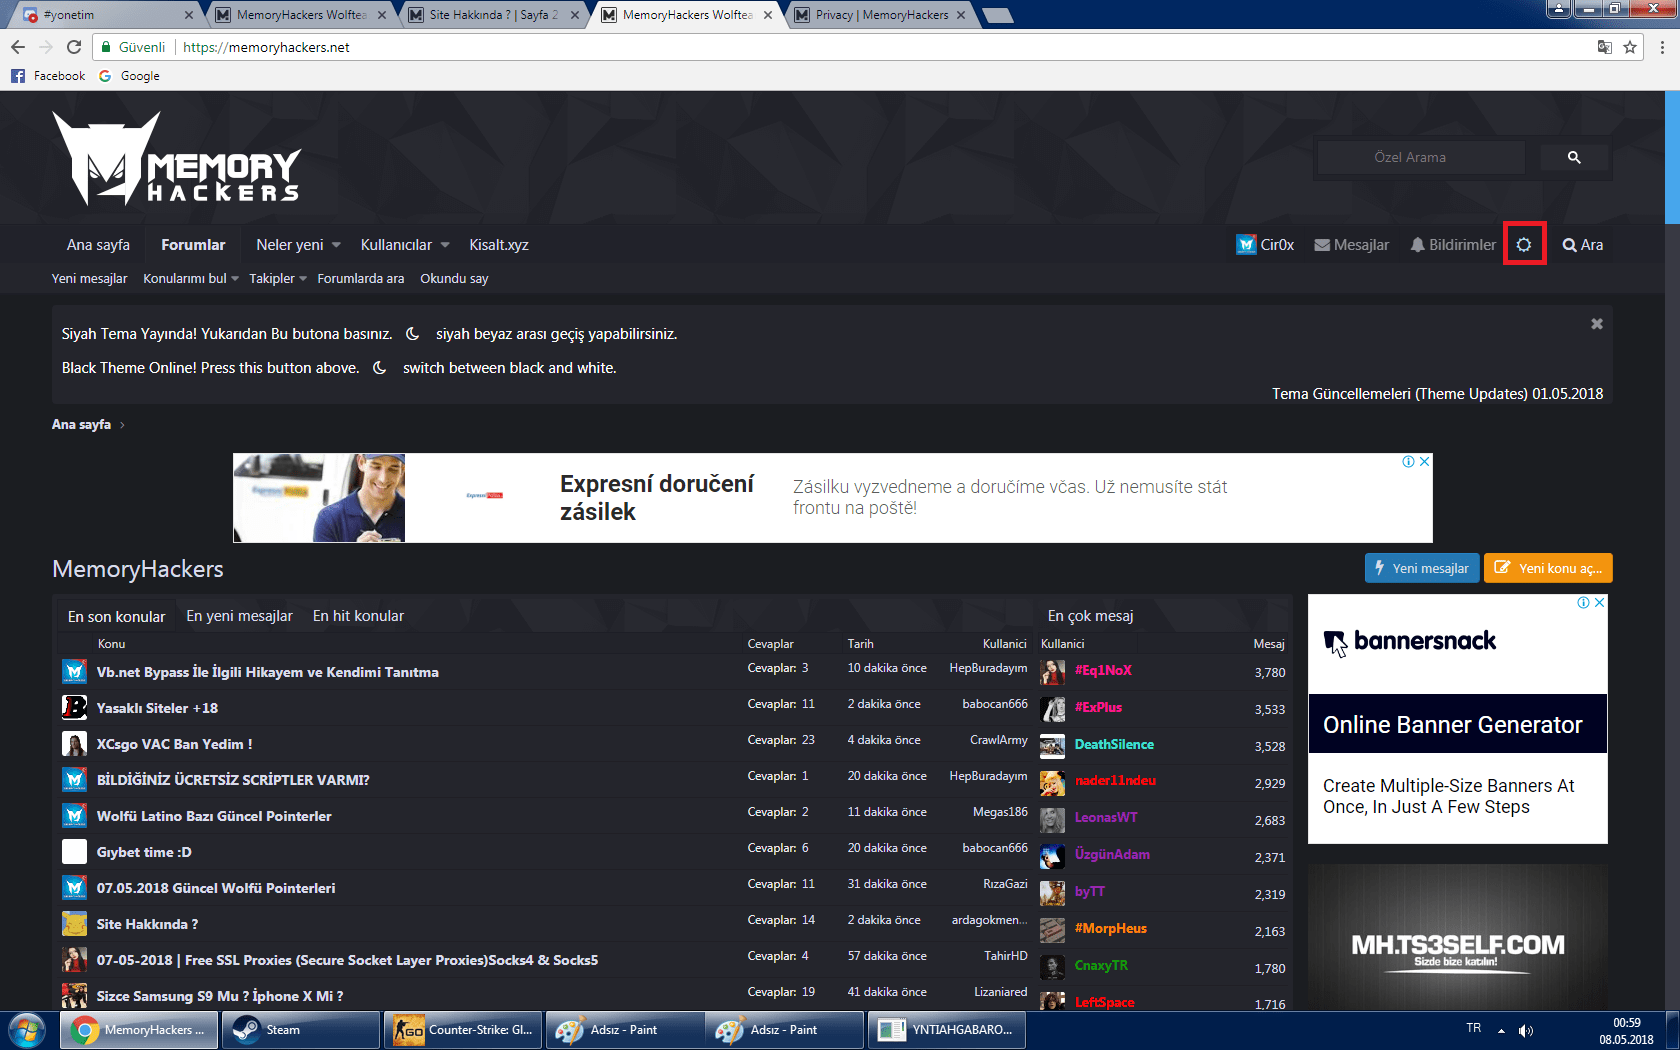
Task: Show hidden system tray icons
Action: pos(1501,1030)
